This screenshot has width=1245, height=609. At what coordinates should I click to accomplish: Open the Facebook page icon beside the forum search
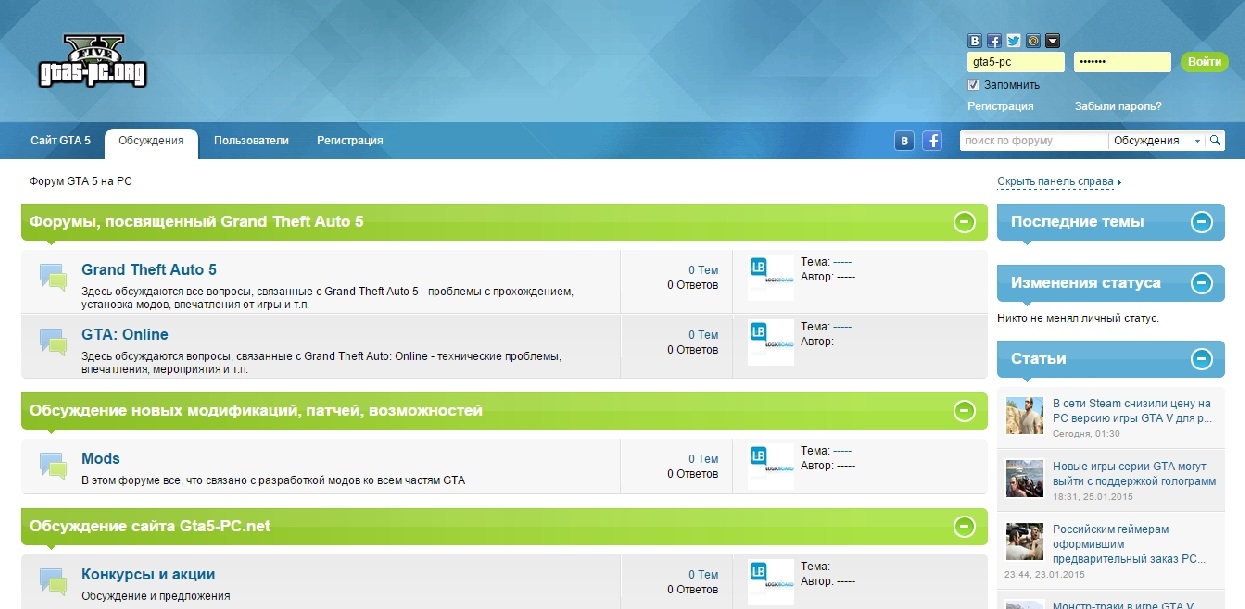(x=932, y=141)
